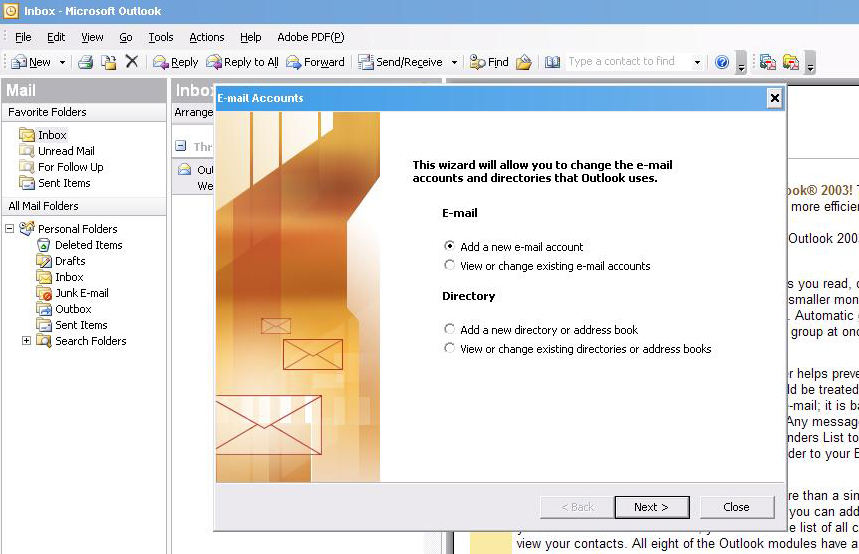This screenshot has width=859, height=554.
Task: Select the Personal Folders item
Action: coord(68,229)
